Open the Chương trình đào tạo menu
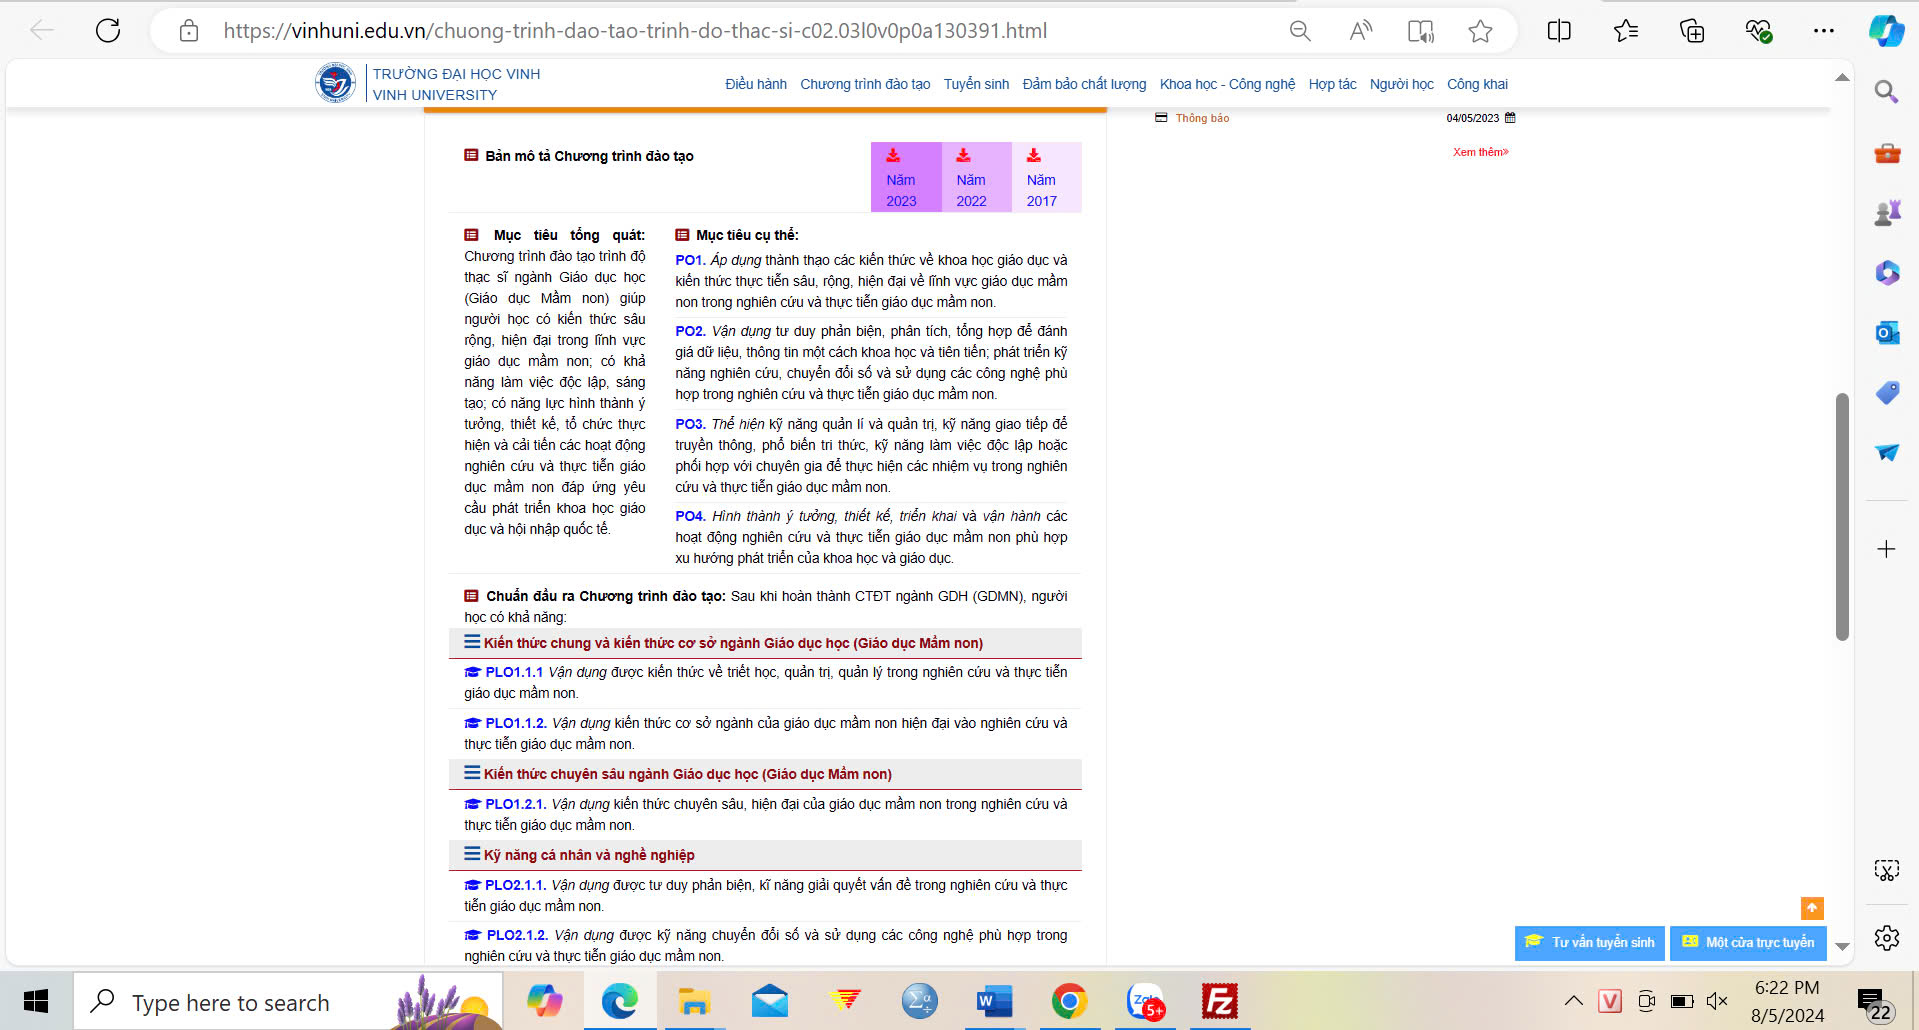 point(865,84)
